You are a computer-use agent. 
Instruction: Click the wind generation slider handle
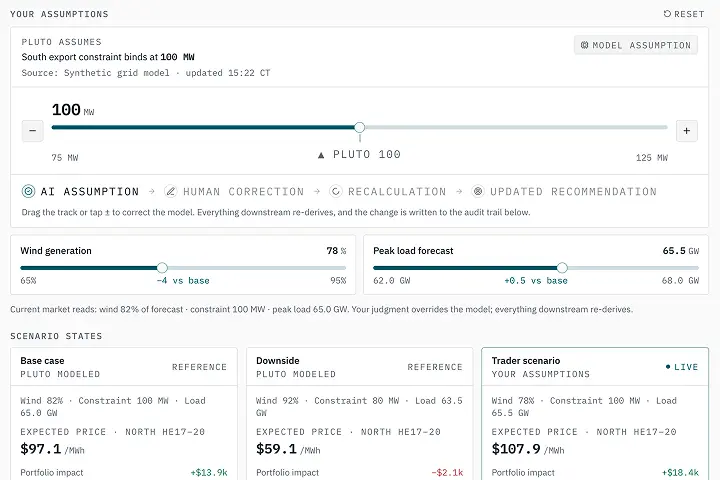162,268
